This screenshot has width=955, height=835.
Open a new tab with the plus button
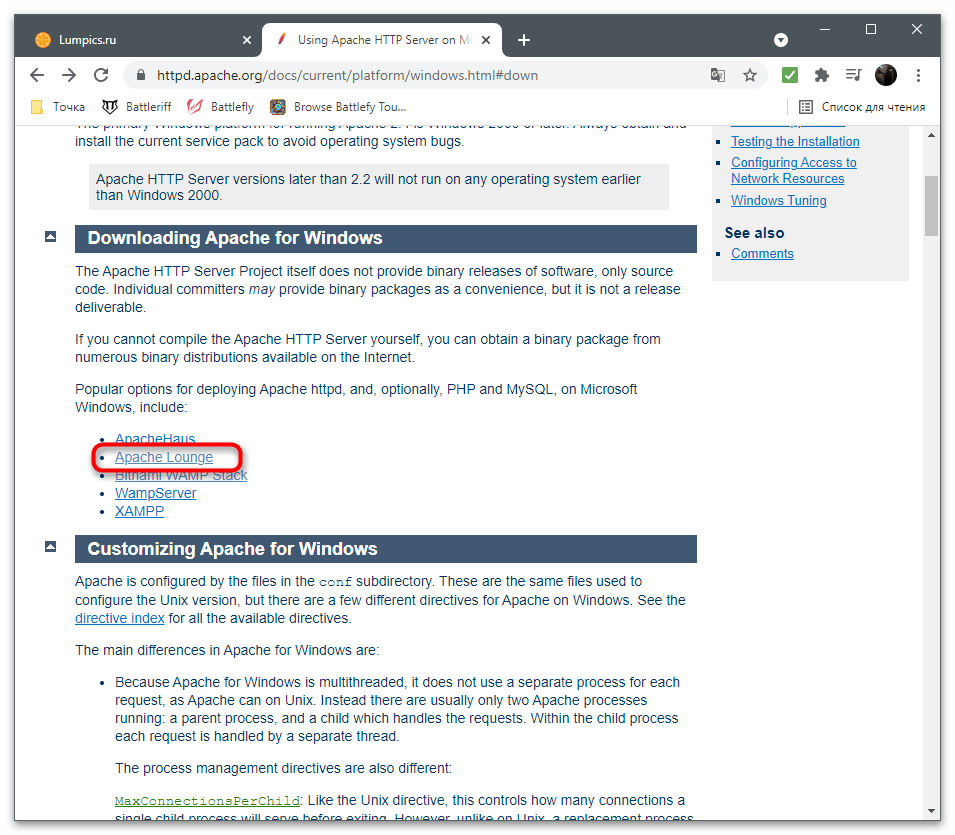(x=524, y=40)
